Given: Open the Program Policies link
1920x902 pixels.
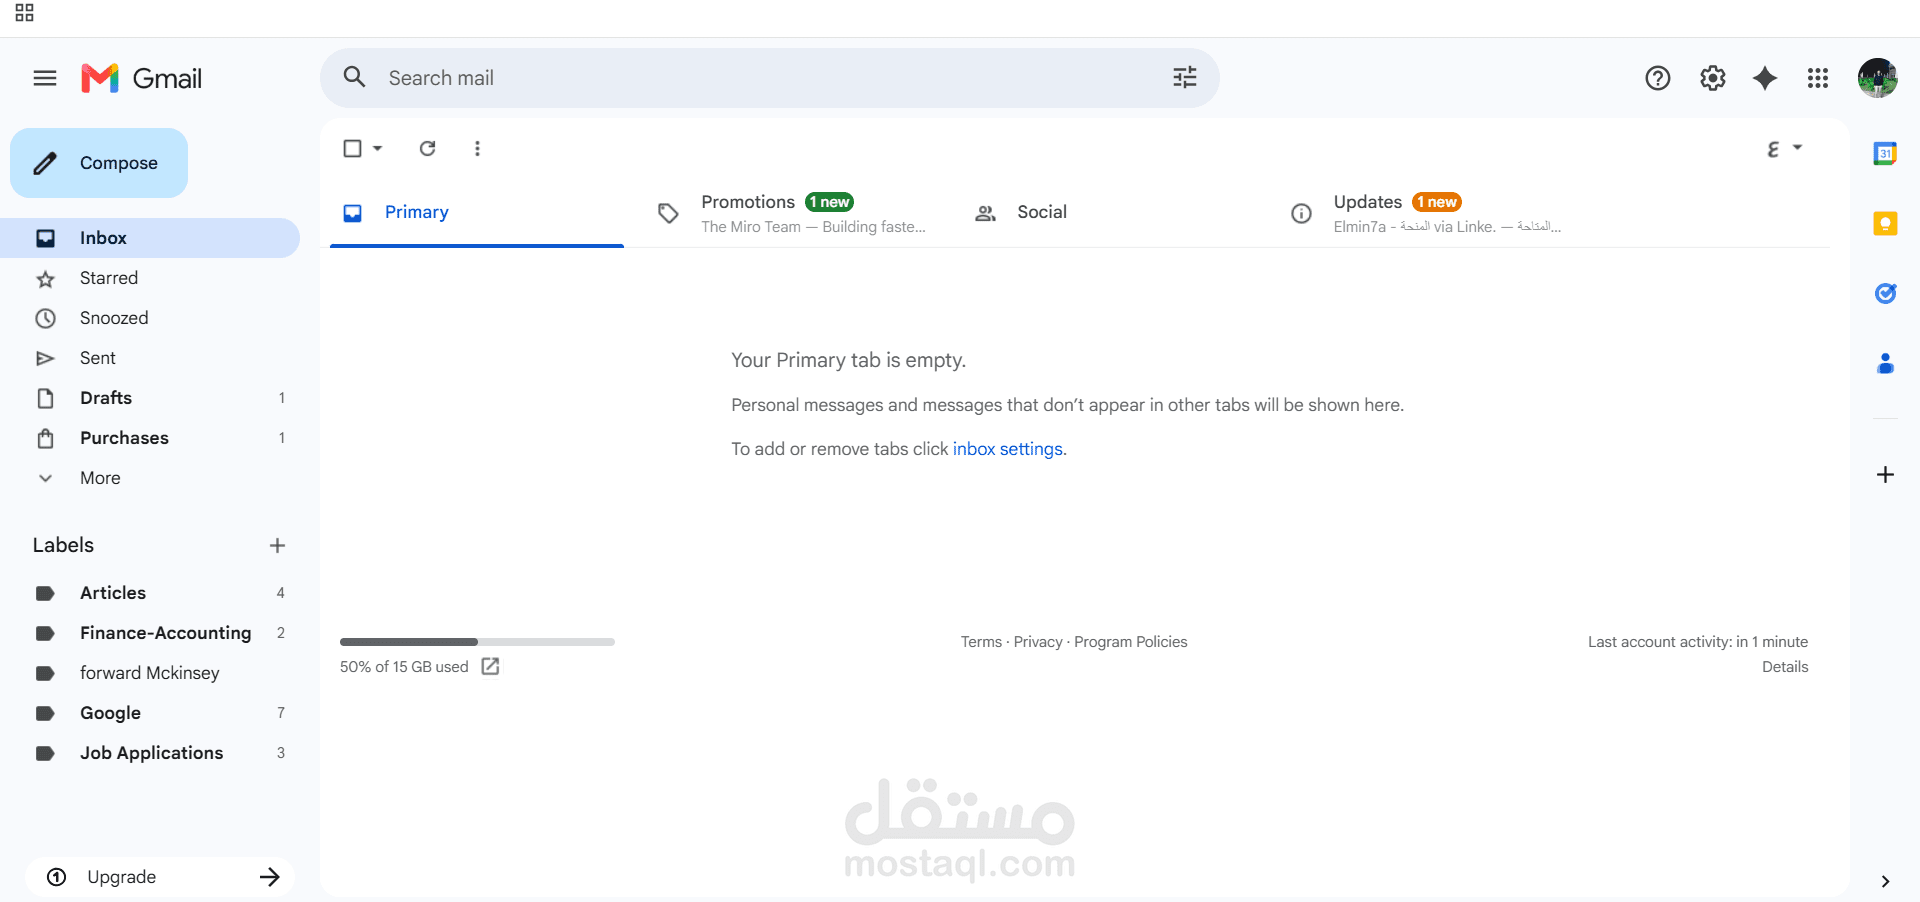Looking at the screenshot, I should 1131,642.
